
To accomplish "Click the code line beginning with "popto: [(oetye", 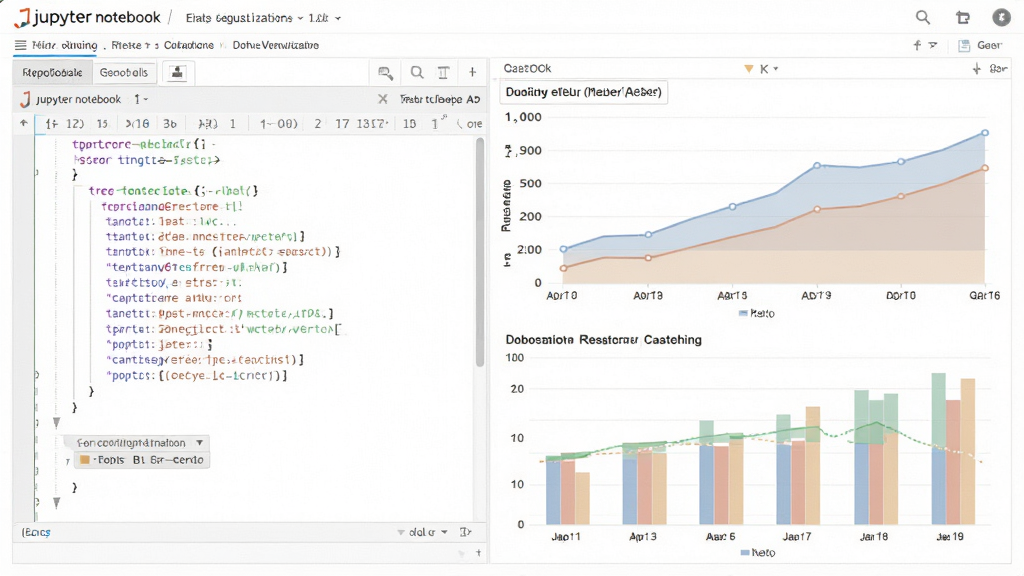I will [197, 376].
